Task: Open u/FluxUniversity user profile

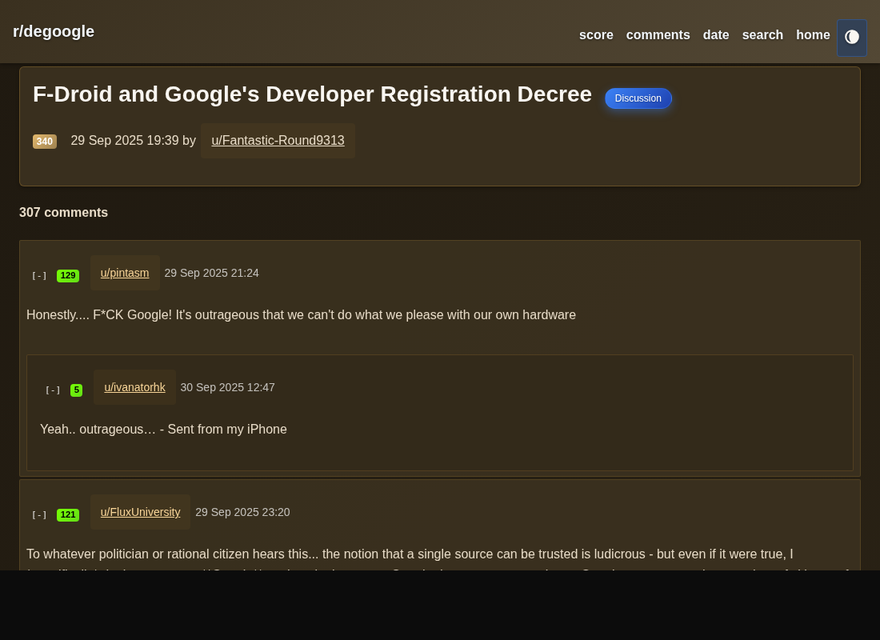Action: pyautogui.click(x=140, y=512)
